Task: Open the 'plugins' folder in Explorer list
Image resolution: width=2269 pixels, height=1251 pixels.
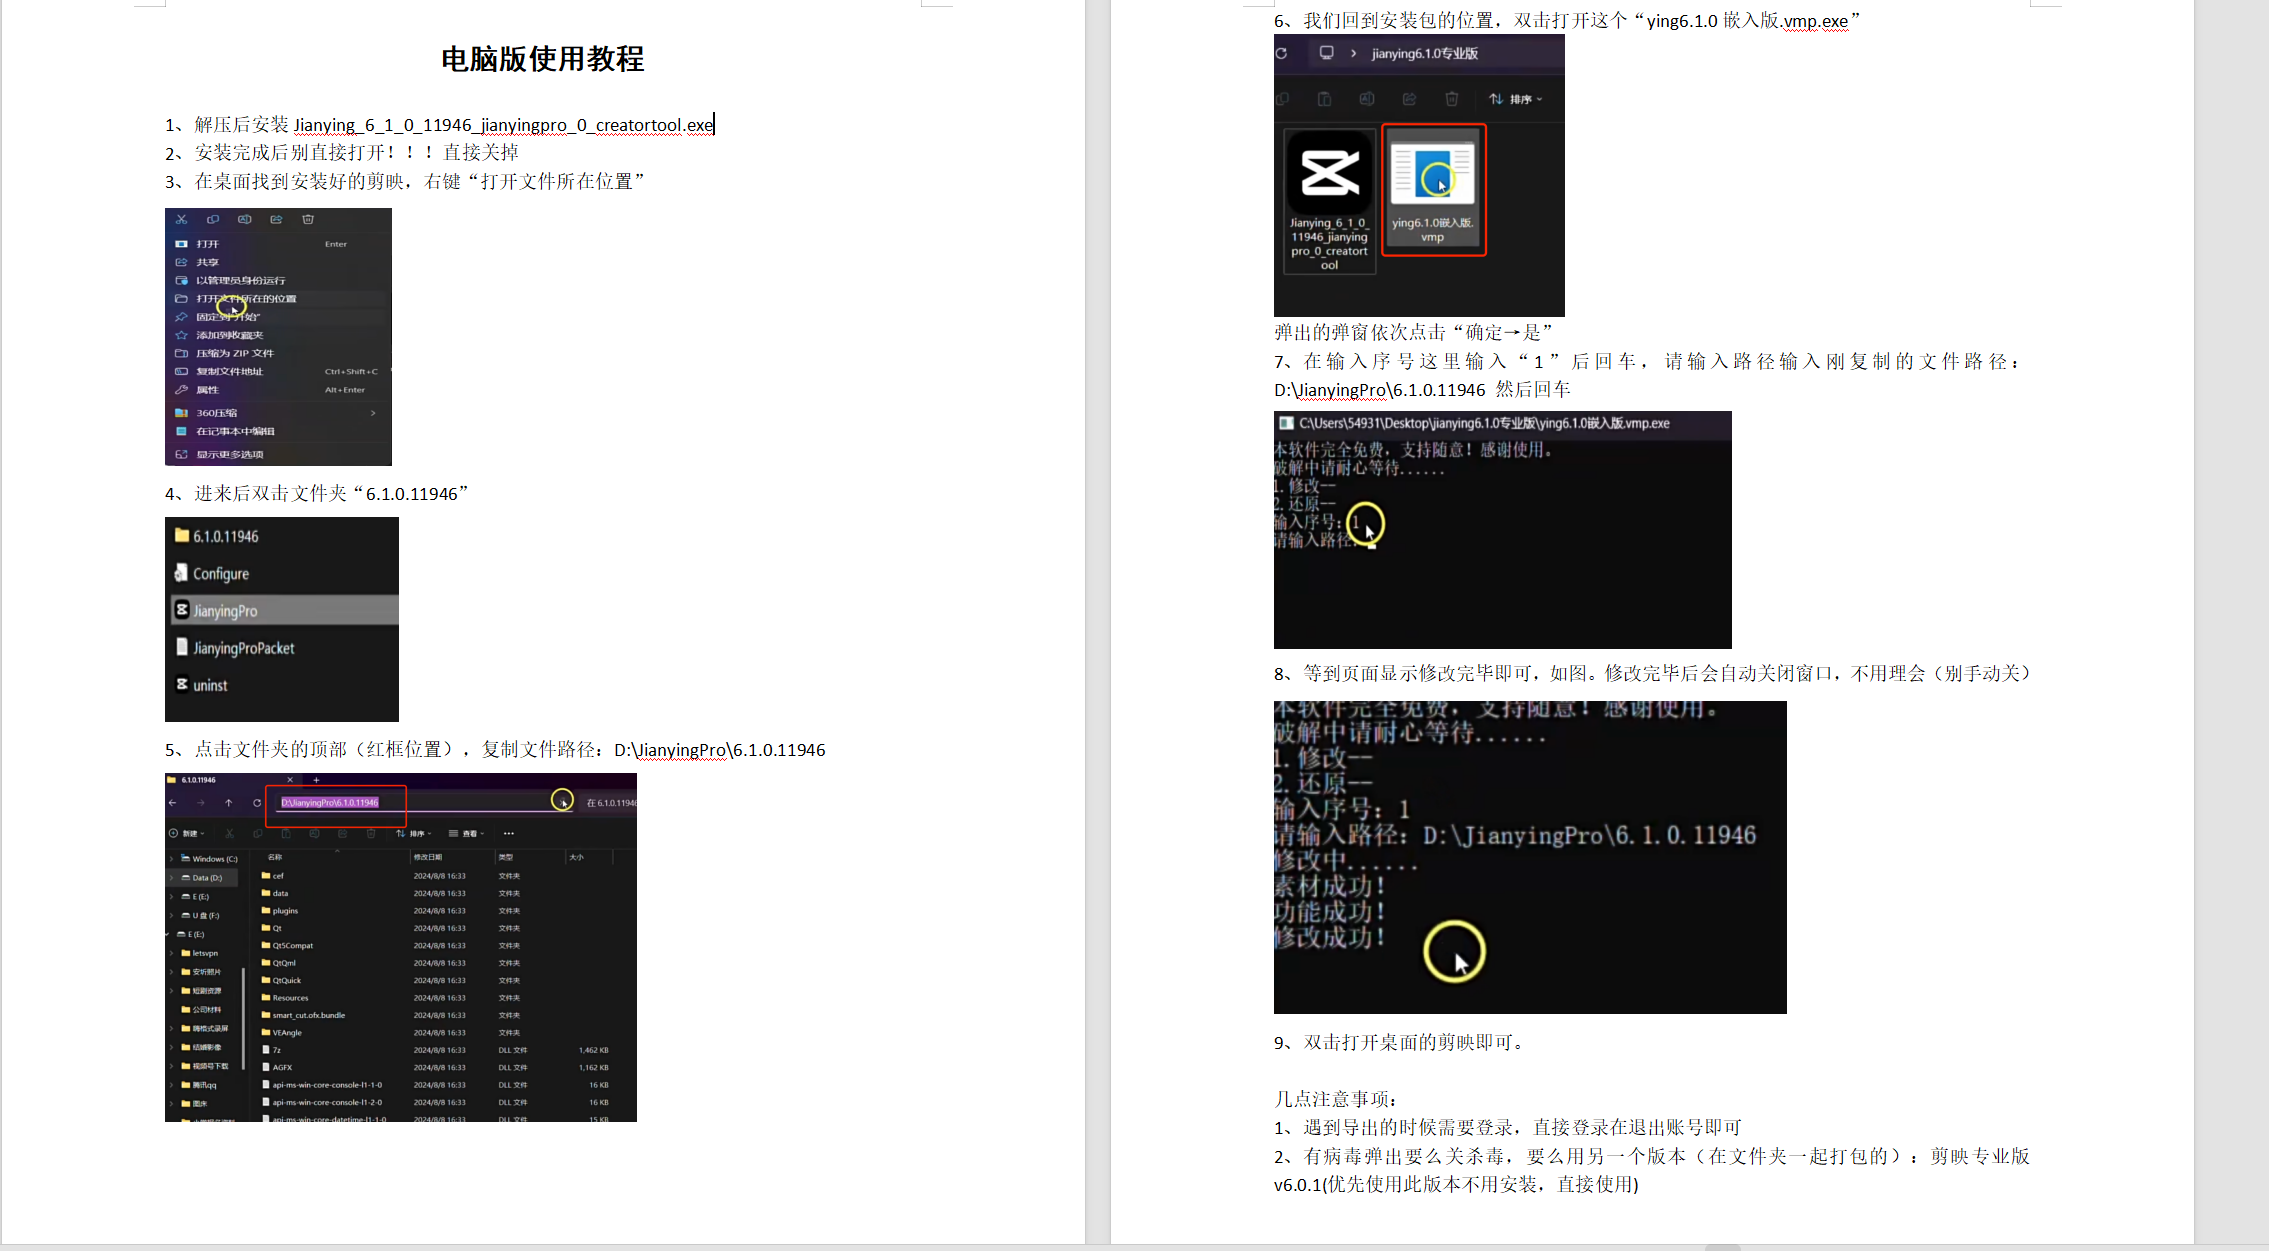Action: (x=285, y=911)
